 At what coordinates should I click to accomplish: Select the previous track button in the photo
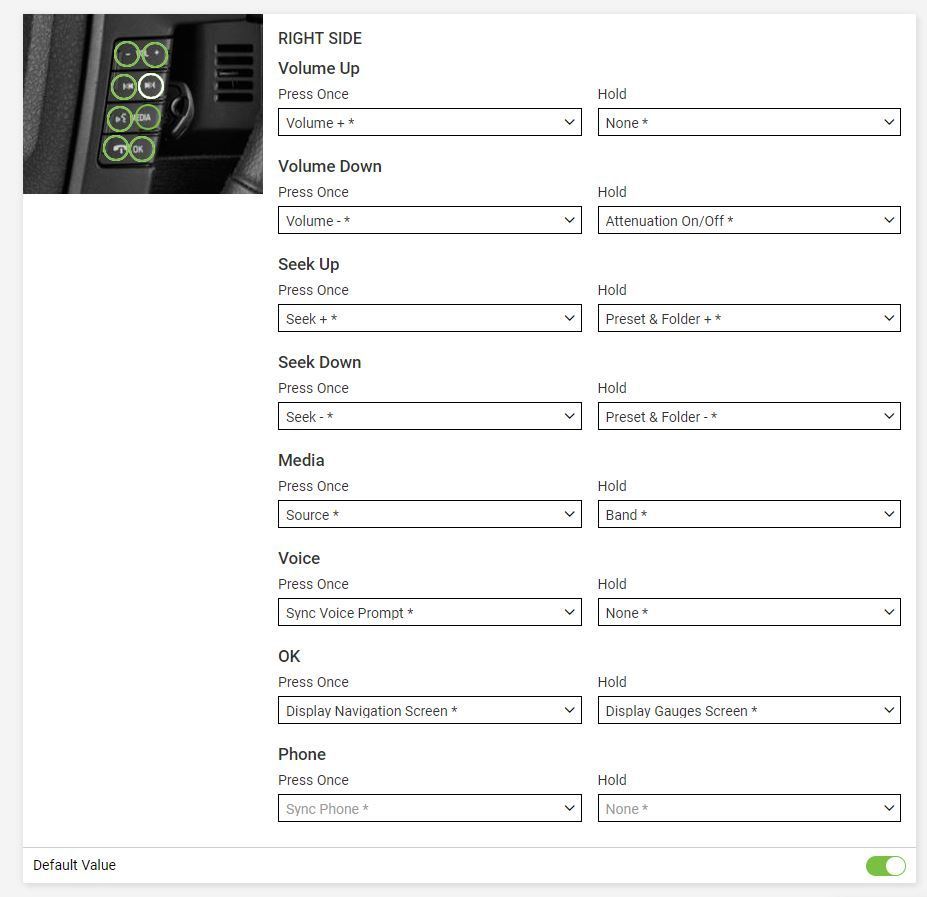[124, 86]
